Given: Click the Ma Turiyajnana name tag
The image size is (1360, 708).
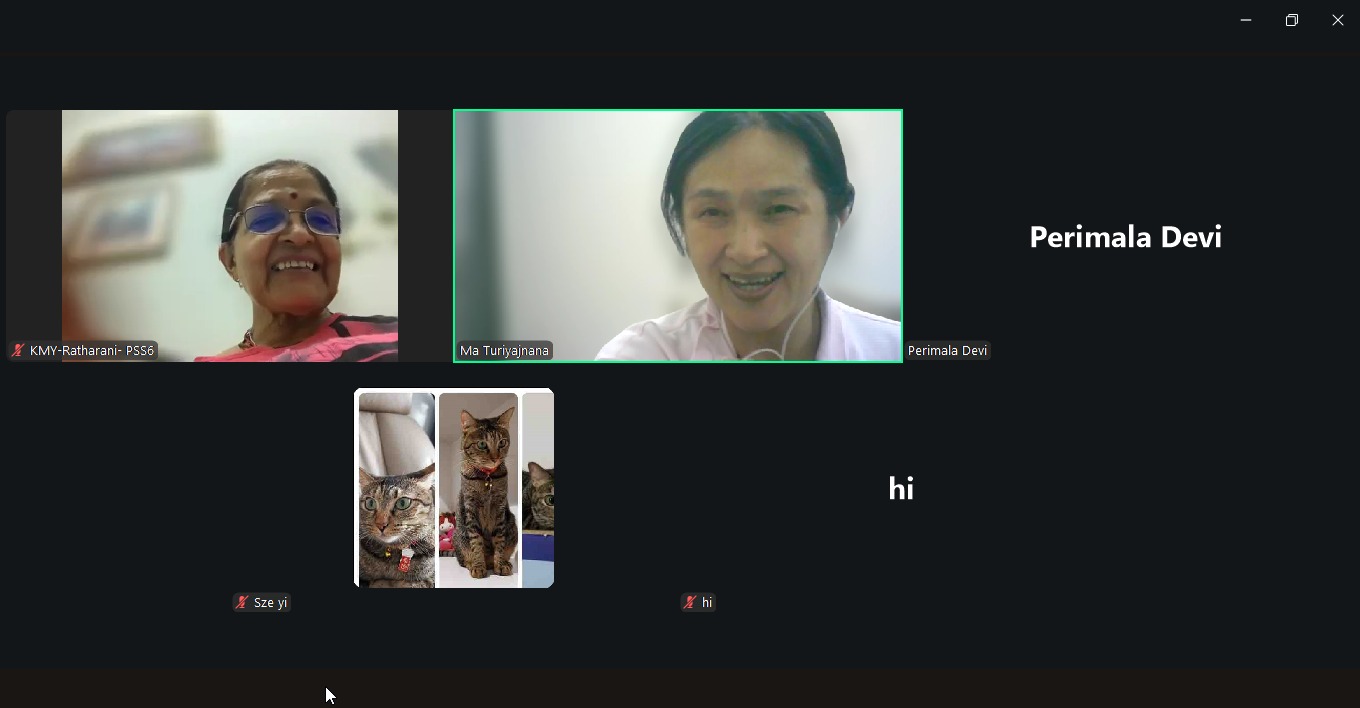Looking at the screenshot, I should [x=504, y=351].
